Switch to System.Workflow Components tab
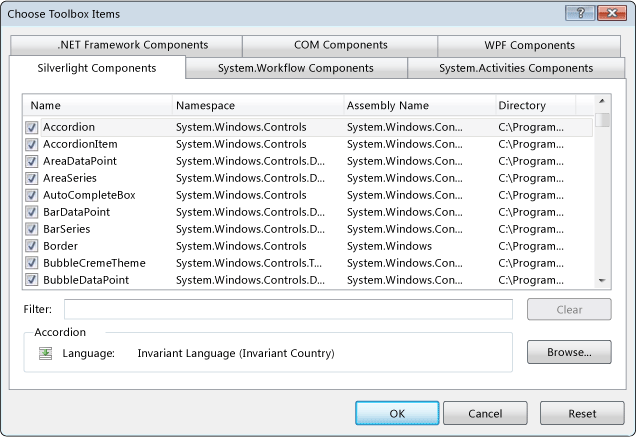Image resolution: width=636 pixels, height=437 pixels. coord(296,68)
